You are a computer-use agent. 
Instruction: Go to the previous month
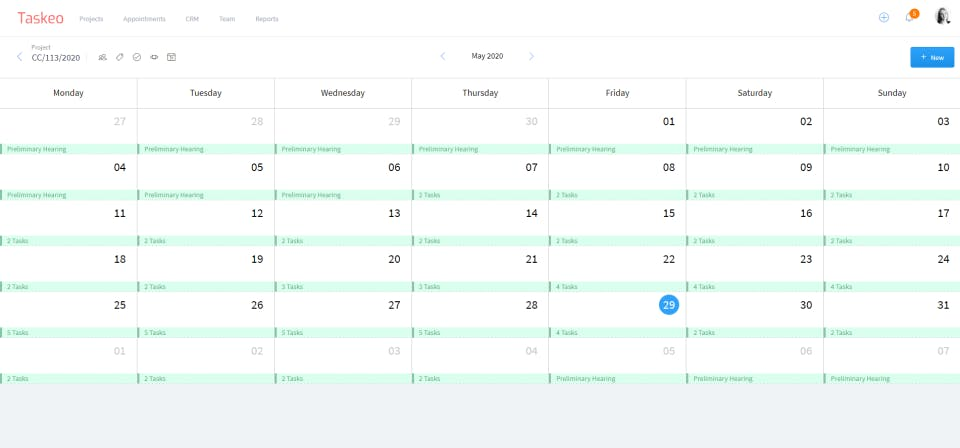443,57
